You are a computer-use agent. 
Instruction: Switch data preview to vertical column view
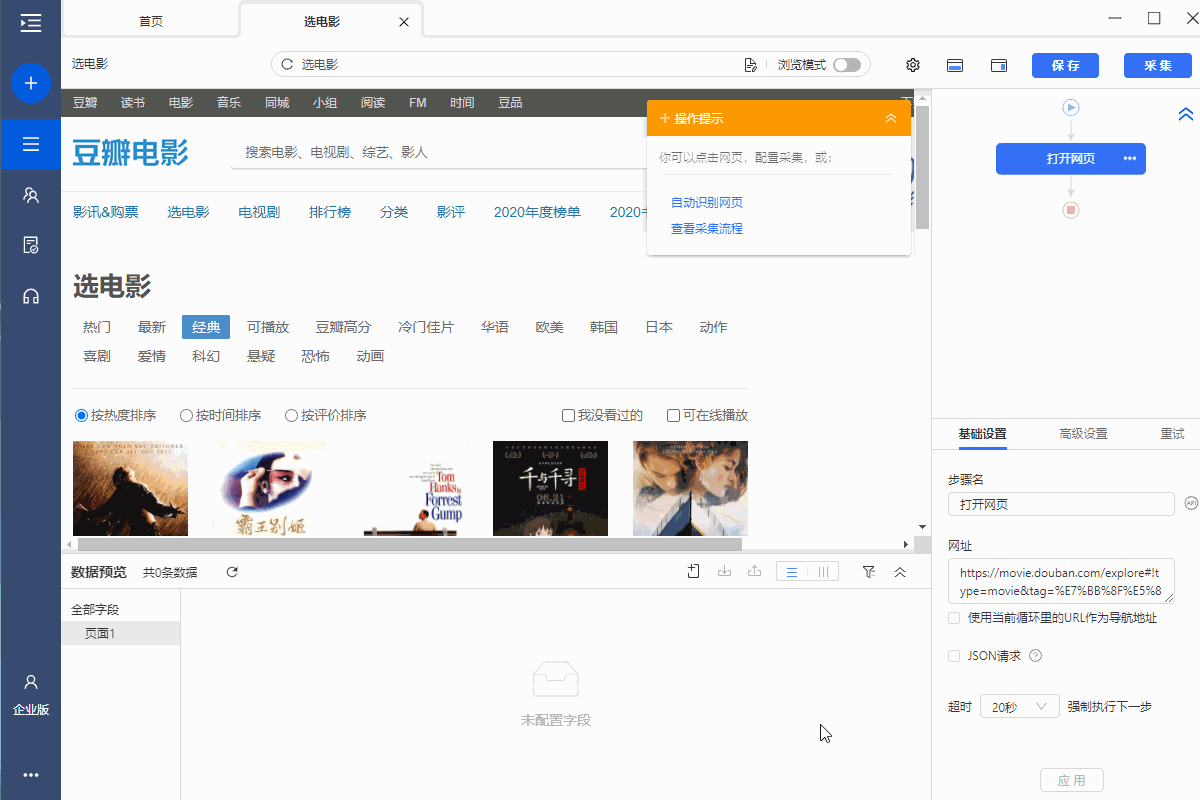823,572
